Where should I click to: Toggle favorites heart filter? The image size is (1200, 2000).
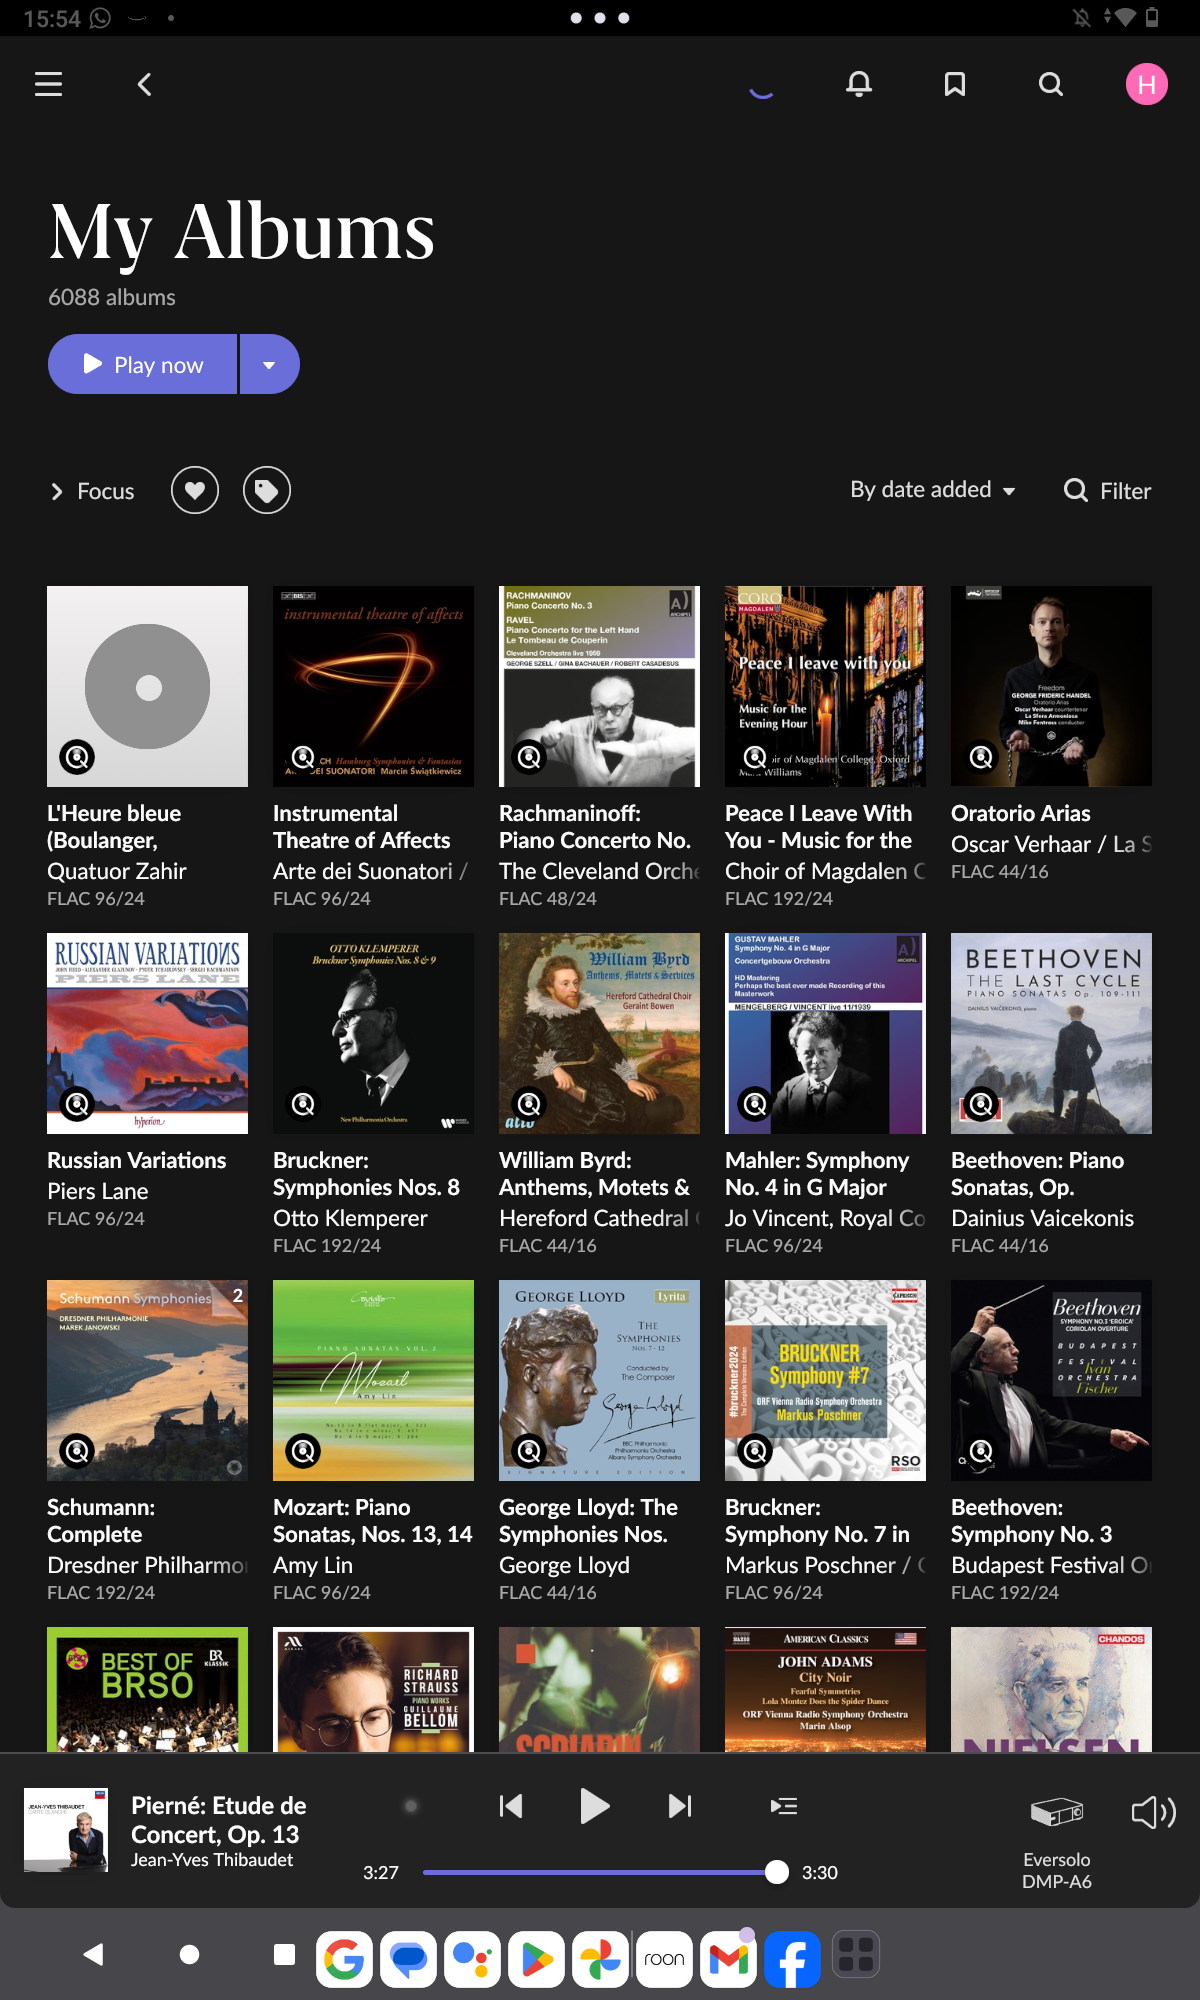[x=195, y=490]
